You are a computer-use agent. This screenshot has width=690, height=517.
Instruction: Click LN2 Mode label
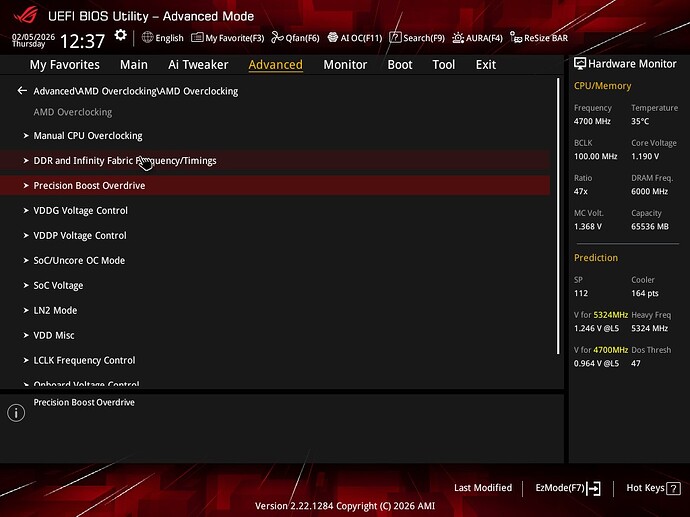(55, 310)
